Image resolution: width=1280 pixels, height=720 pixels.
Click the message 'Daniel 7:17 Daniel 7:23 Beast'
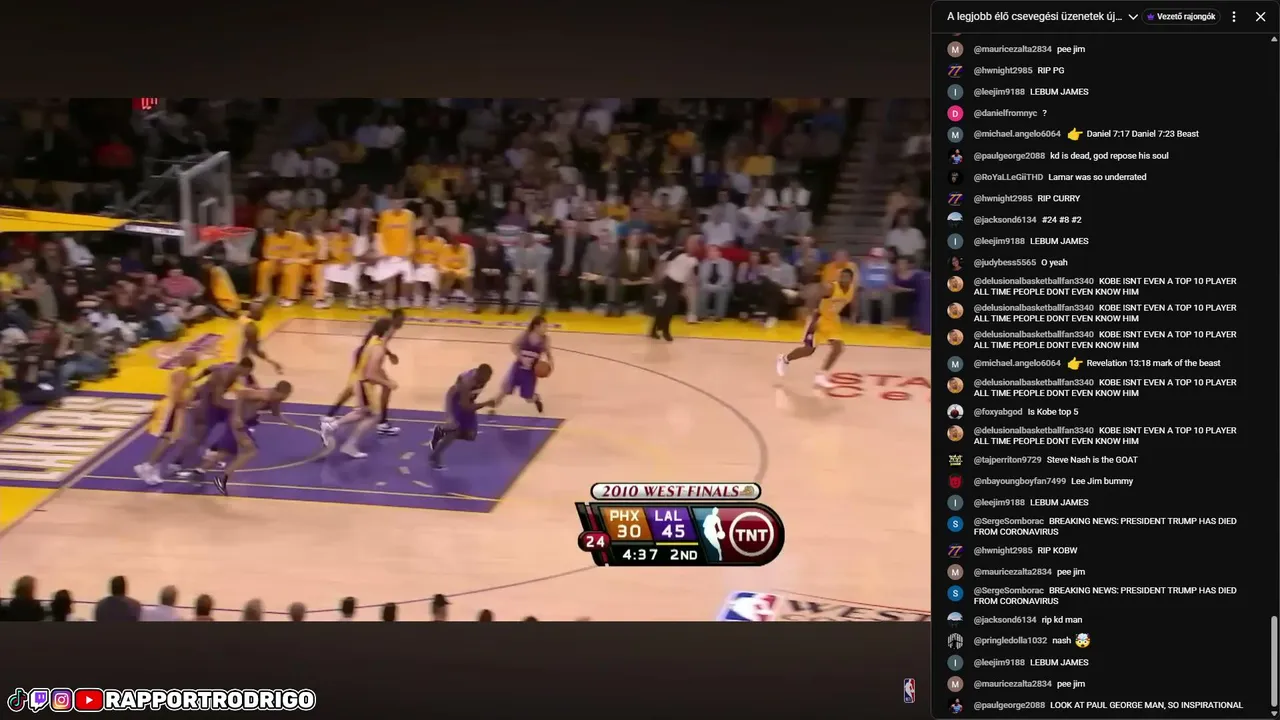coord(1142,134)
